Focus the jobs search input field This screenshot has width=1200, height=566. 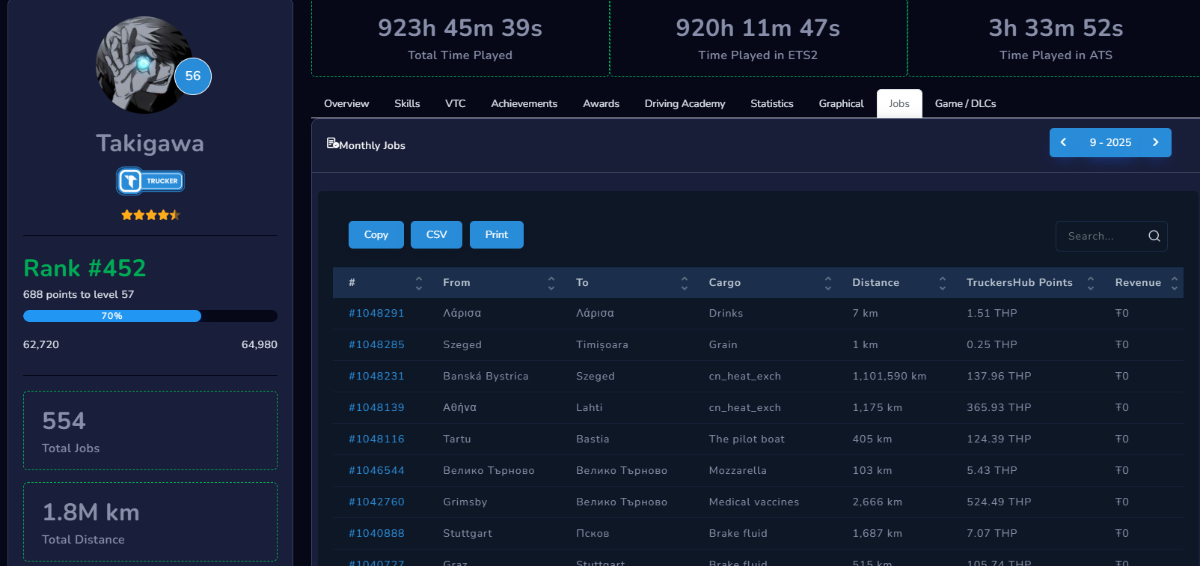(1101, 237)
